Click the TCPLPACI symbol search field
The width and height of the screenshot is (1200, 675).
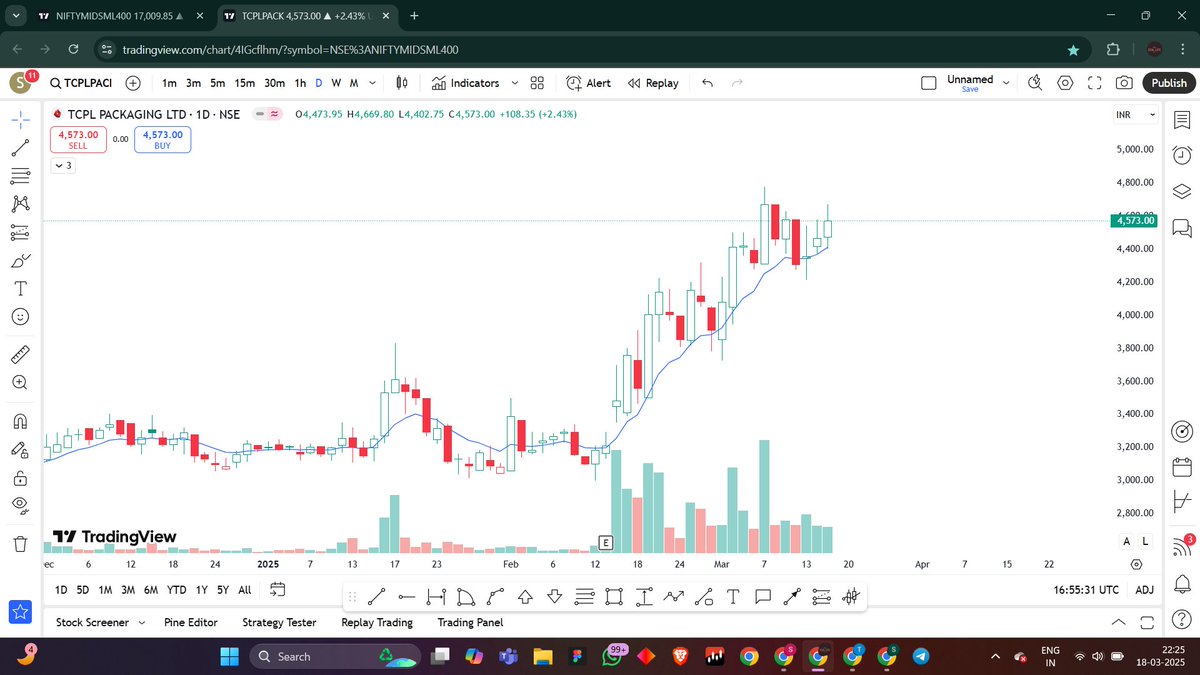[x=81, y=83]
